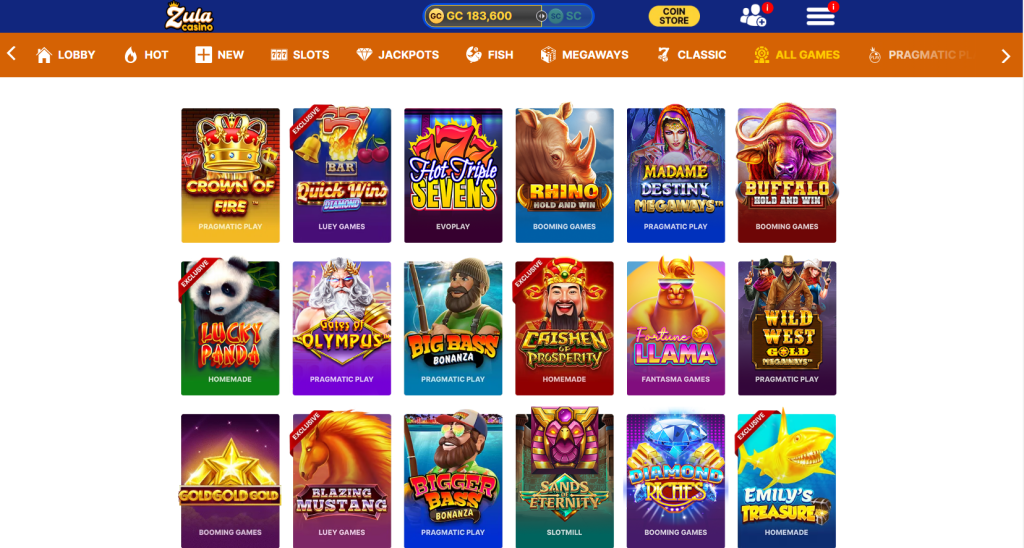This screenshot has width=1024, height=548.
Task: Open the hamburger menu icon
Action: [820, 16]
